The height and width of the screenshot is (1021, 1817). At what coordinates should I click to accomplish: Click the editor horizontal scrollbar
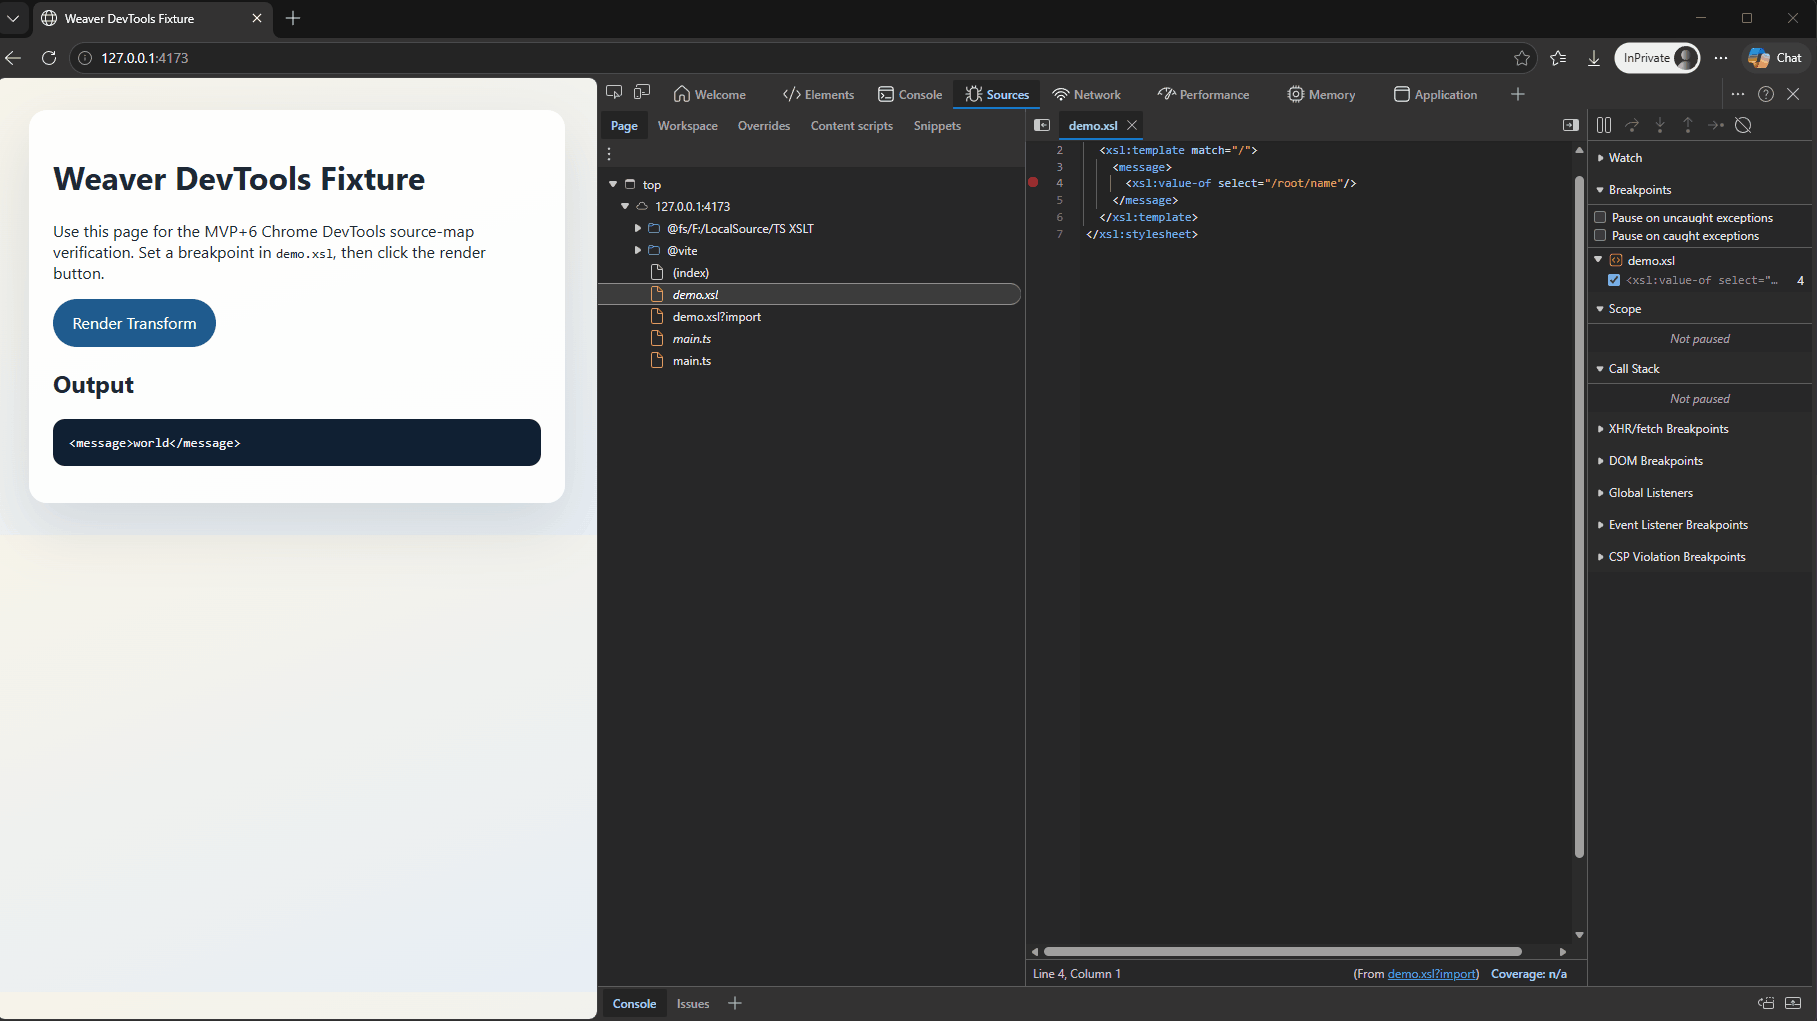click(x=1282, y=951)
